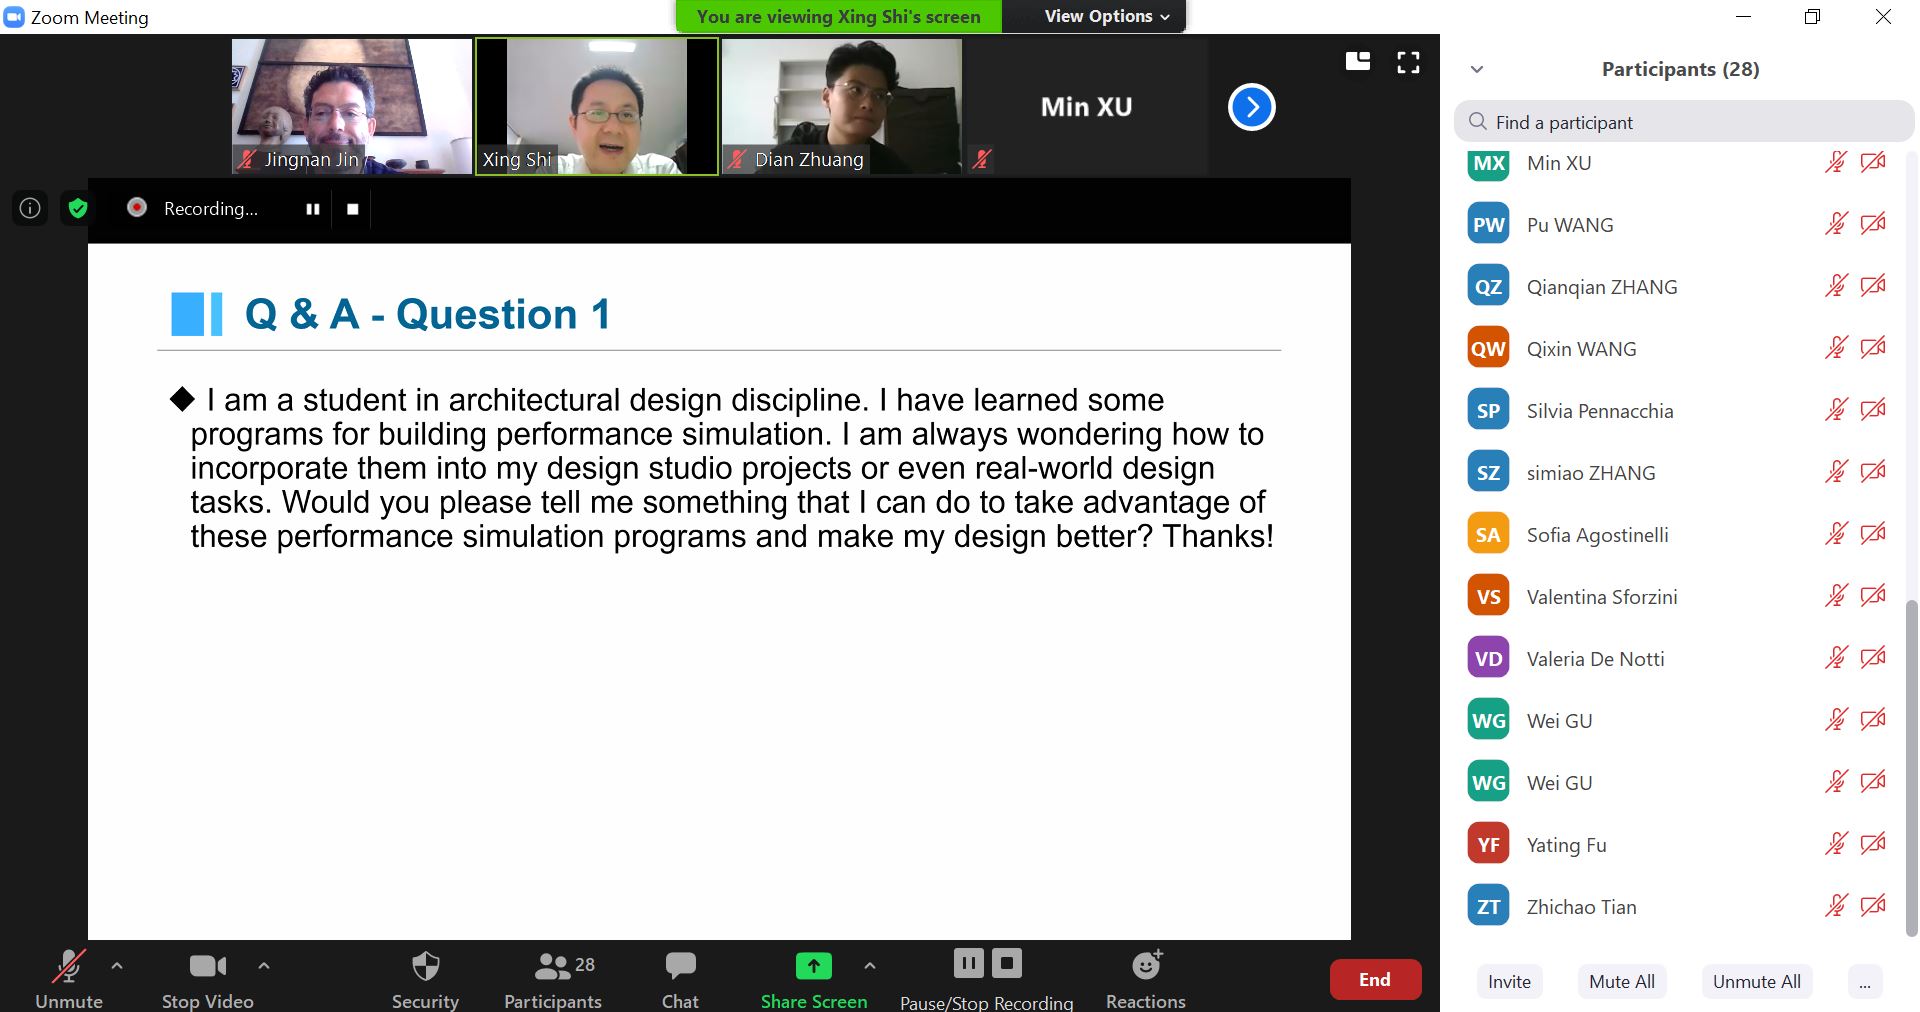Click the Find a participant search field
The width and height of the screenshot is (1920, 1012).
pos(1683,122)
